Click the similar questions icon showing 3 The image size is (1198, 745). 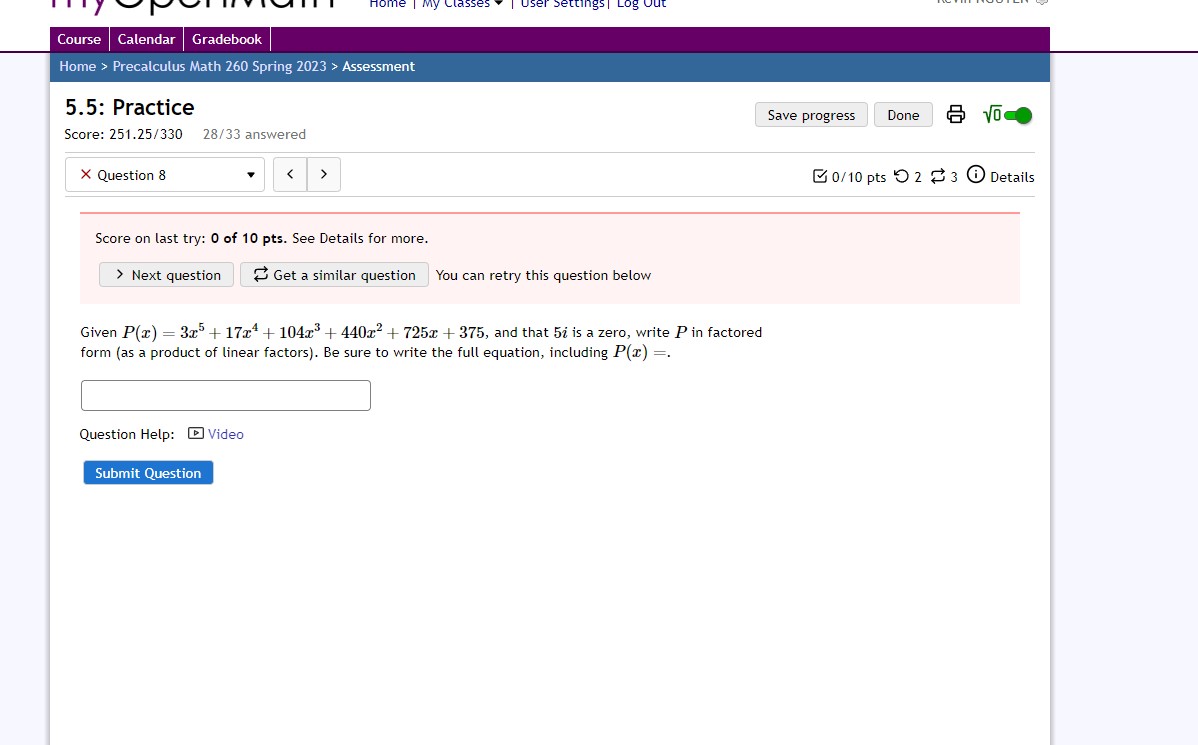[938, 176]
